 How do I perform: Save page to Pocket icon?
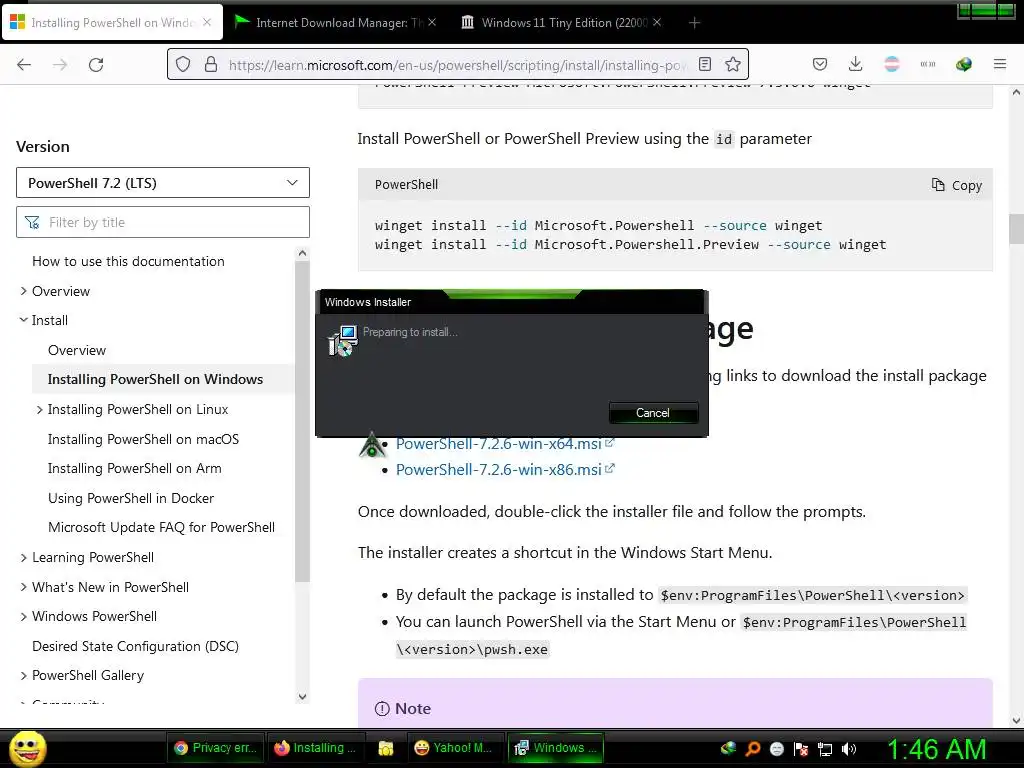pyautogui.click(x=820, y=64)
